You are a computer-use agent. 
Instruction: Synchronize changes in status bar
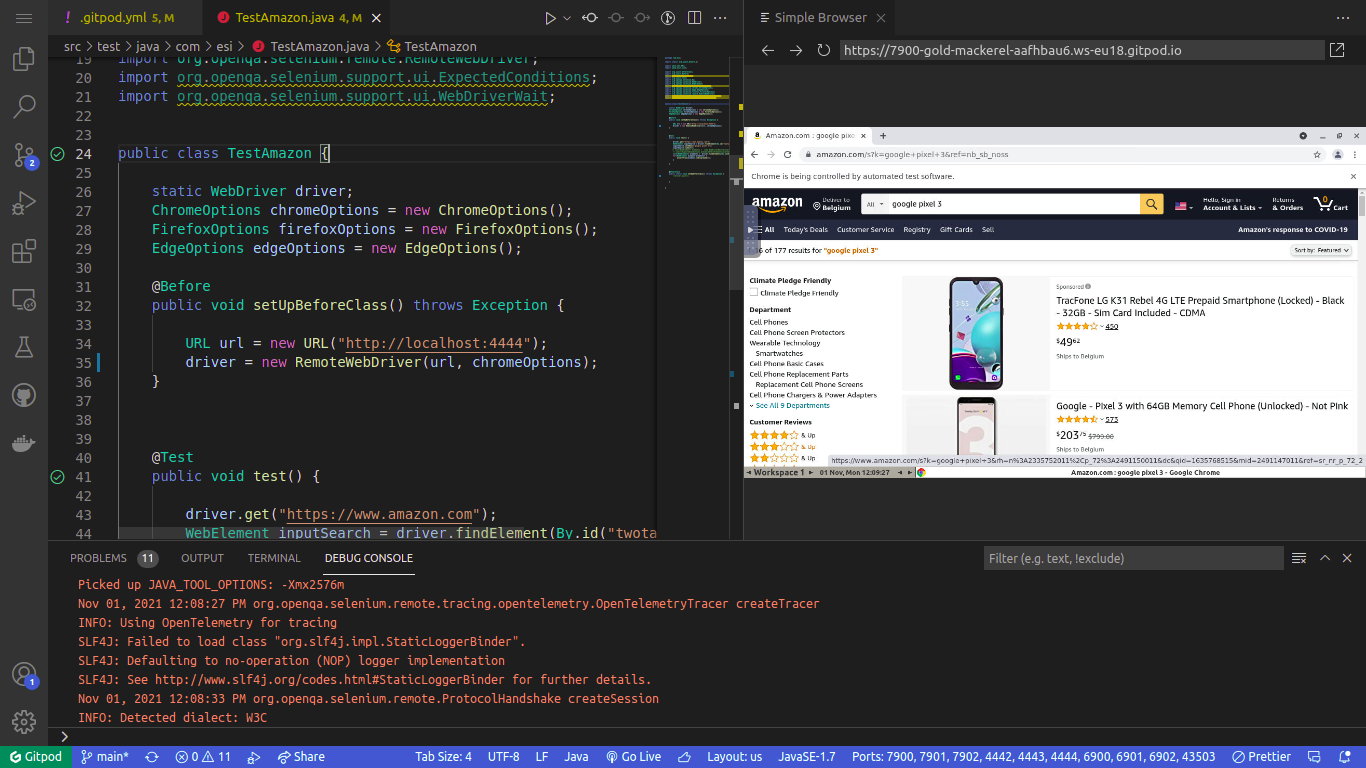(152, 757)
